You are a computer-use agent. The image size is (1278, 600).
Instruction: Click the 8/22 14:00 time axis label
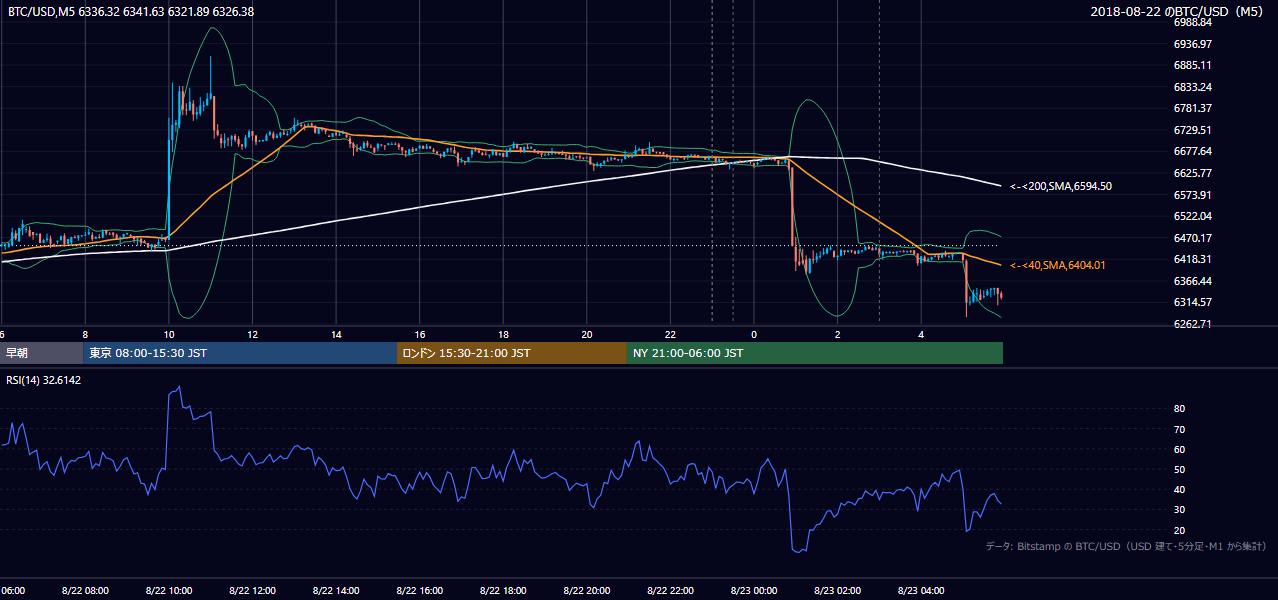click(336, 591)
